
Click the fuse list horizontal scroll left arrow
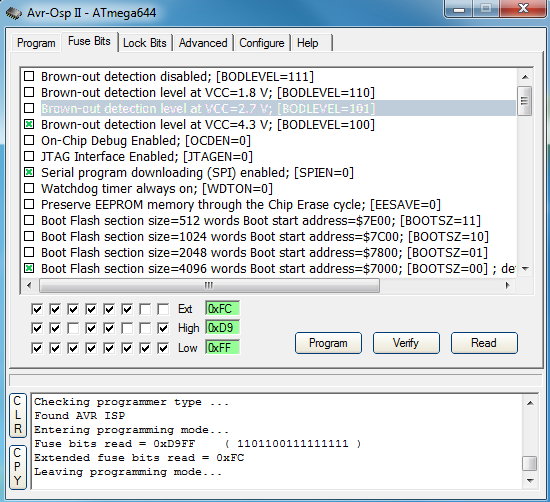29,286
